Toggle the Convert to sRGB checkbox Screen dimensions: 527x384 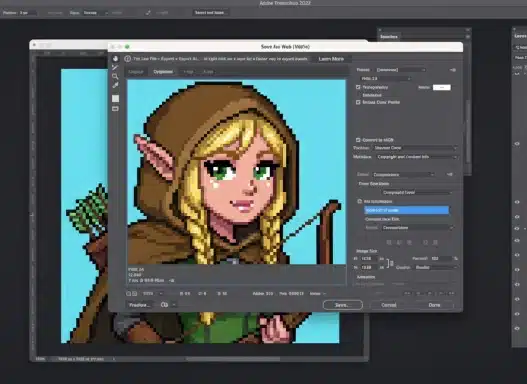358,140
